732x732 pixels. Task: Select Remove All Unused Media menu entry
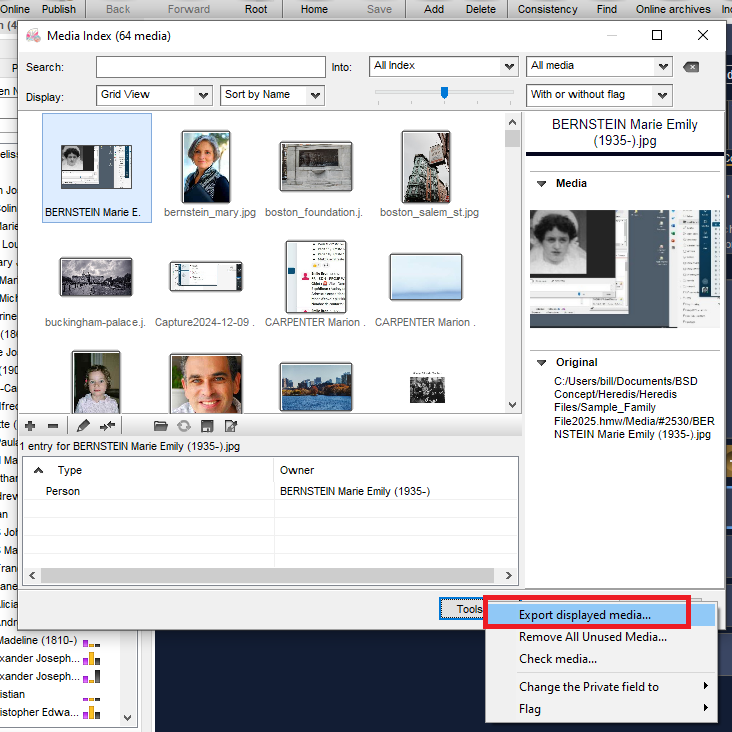pos(592,637)
